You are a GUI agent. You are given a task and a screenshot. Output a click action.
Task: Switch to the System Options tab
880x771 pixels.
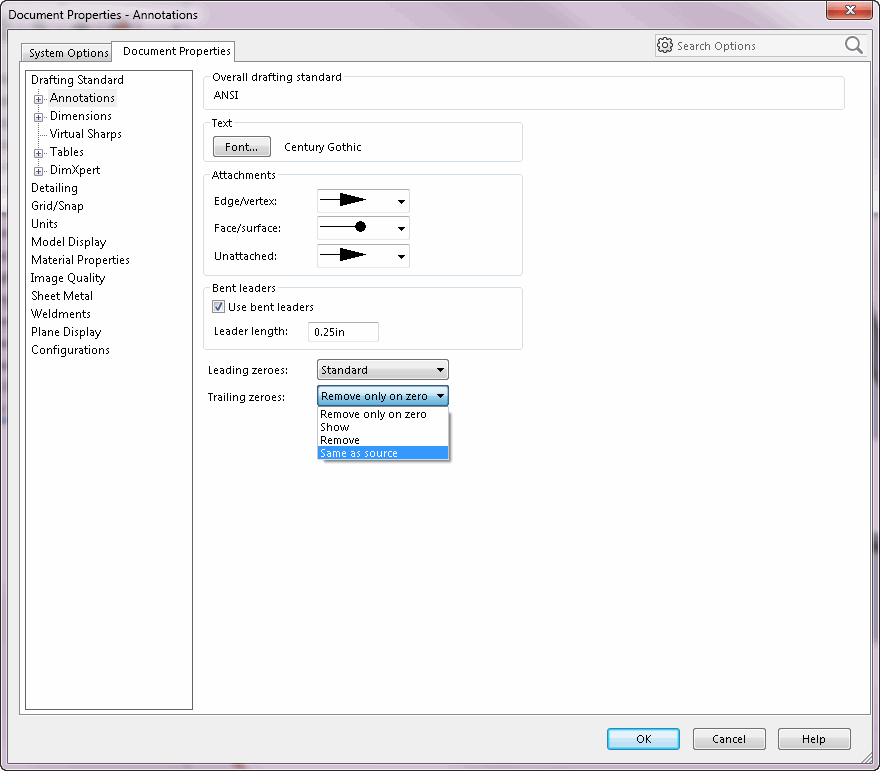(67, 53)
